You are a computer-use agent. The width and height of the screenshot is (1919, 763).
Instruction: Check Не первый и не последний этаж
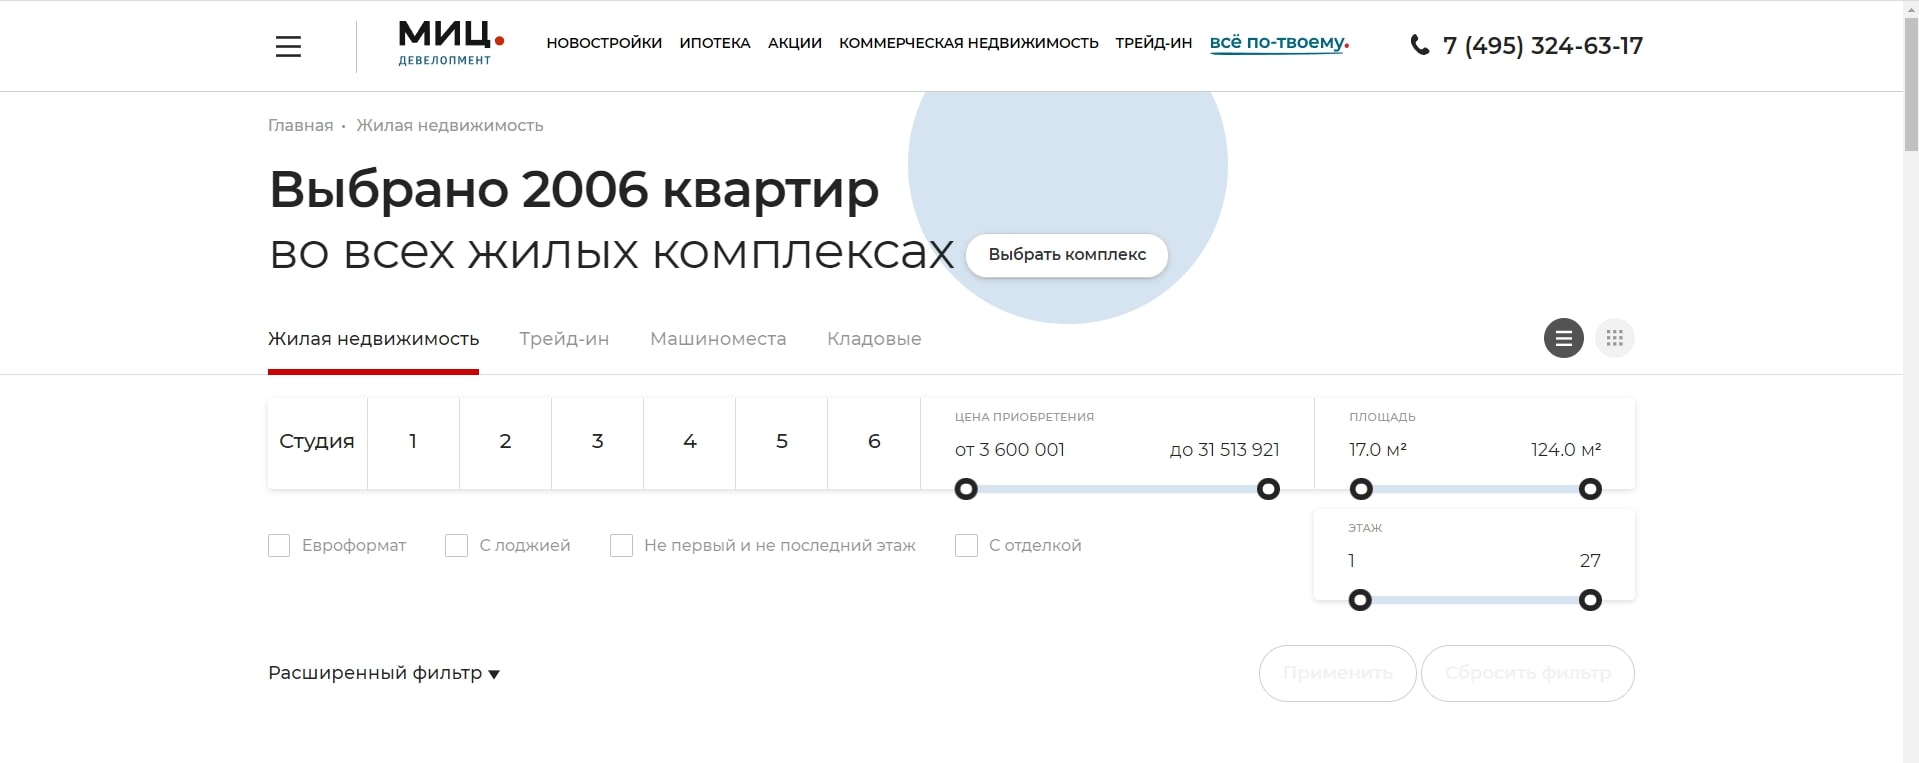pos(621,545)
